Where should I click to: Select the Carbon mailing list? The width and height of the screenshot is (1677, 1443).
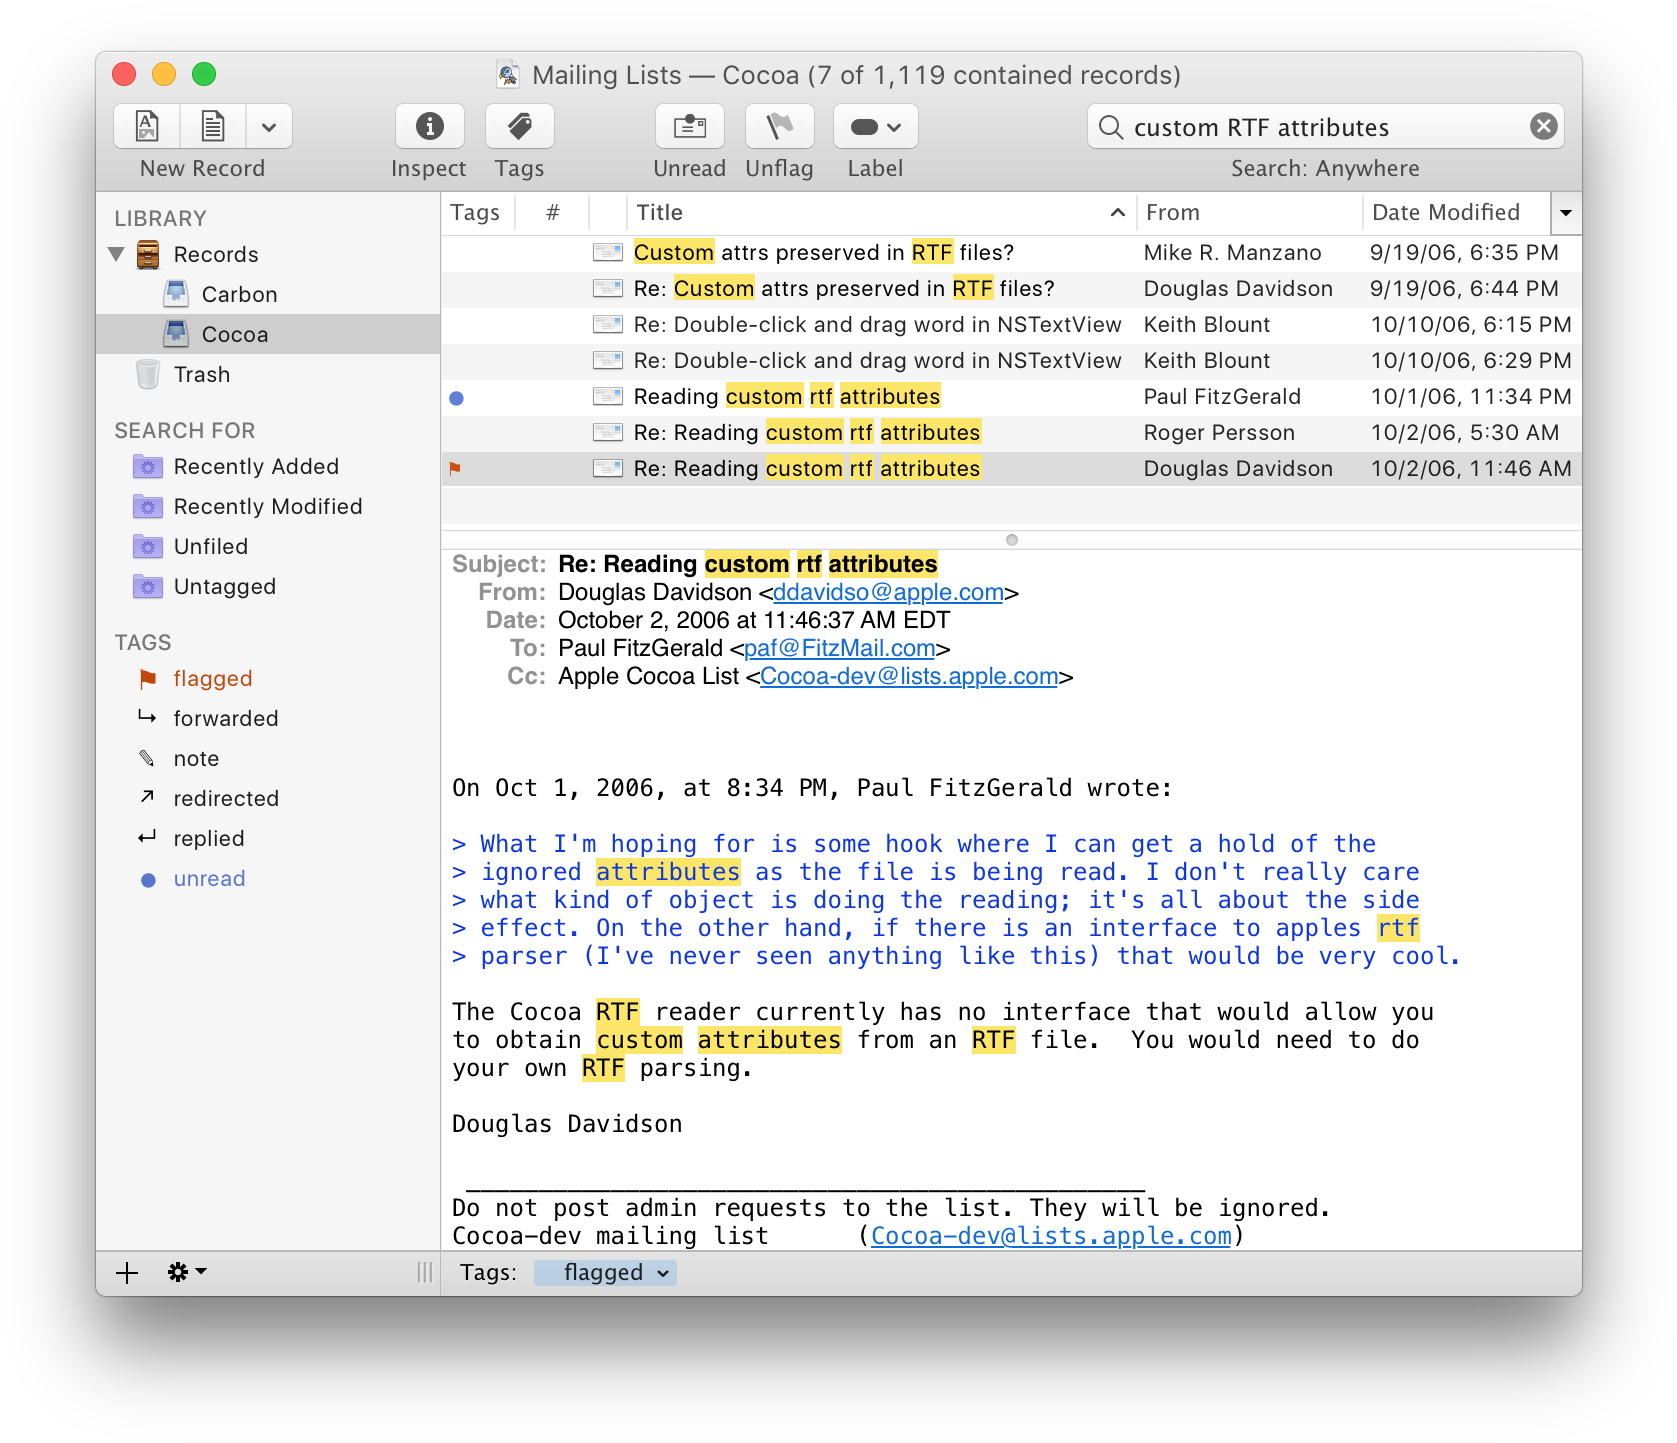click(x=239, y=295)
